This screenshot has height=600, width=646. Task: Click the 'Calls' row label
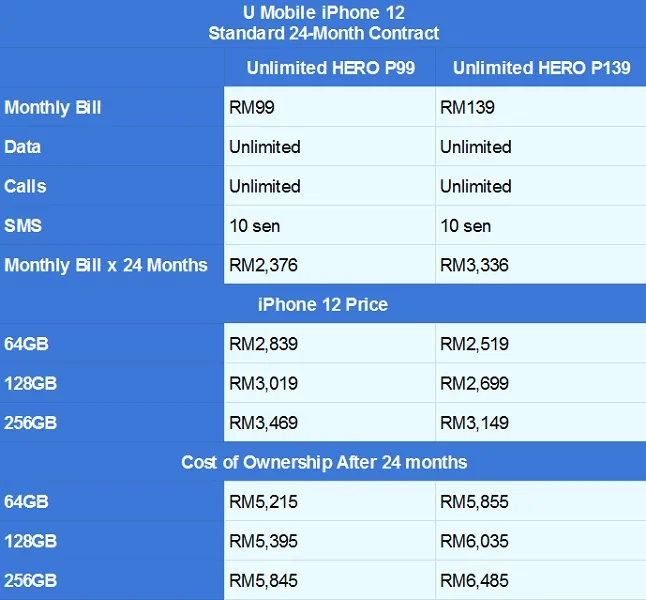click(25, 186)
